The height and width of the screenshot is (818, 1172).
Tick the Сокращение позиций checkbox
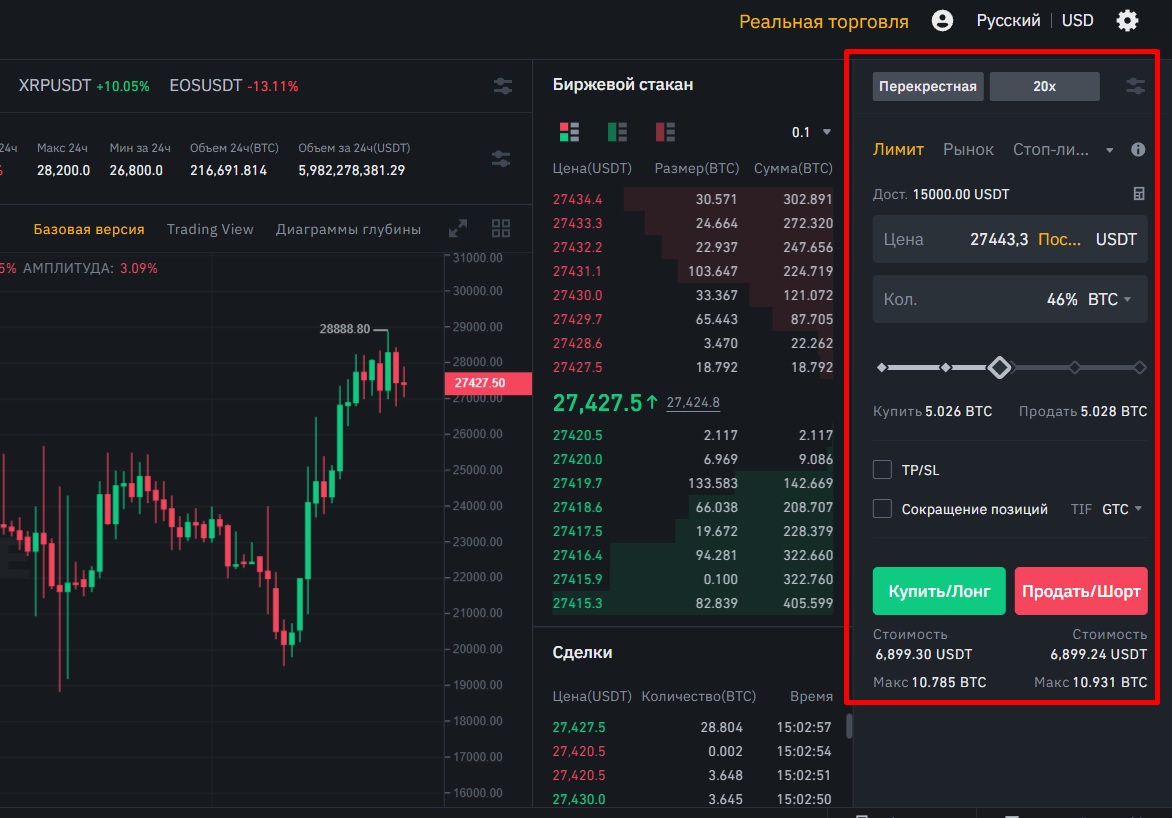click(882, 509)
